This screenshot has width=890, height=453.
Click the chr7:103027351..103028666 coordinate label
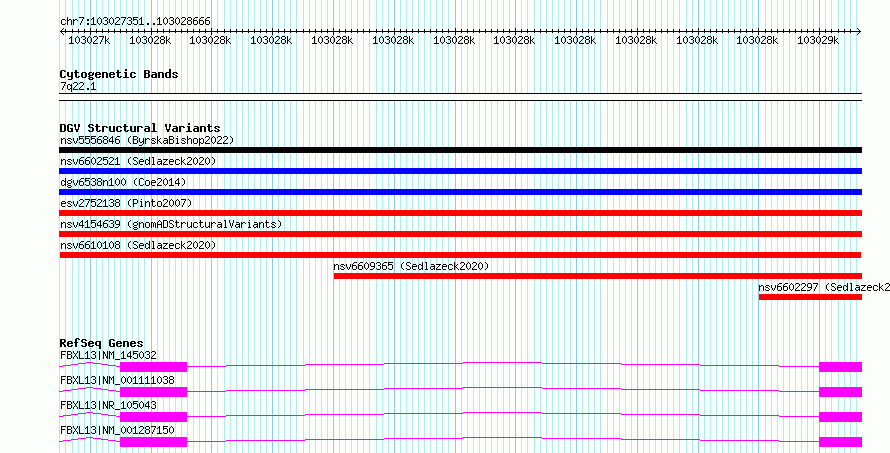[x=135, y=21]
